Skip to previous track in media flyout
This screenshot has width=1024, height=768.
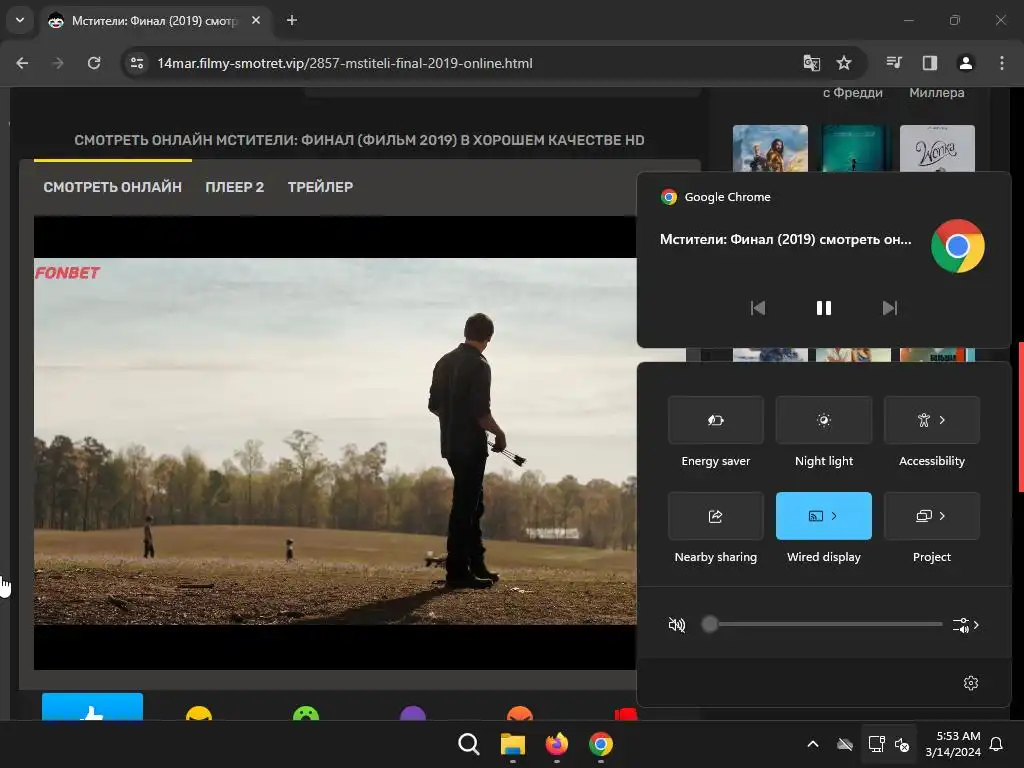pyautogui.click(x=758, y=308)
